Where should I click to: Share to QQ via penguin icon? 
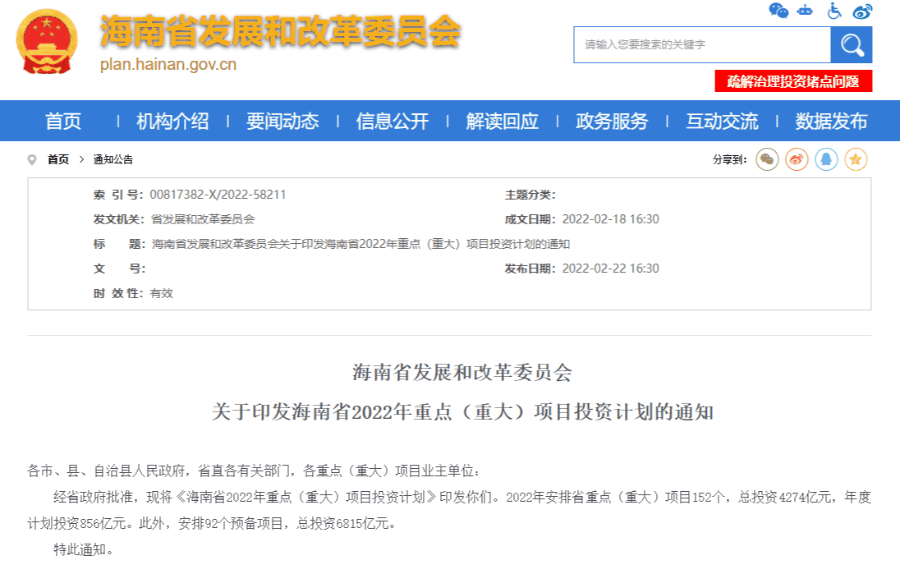tap(825, 159)
